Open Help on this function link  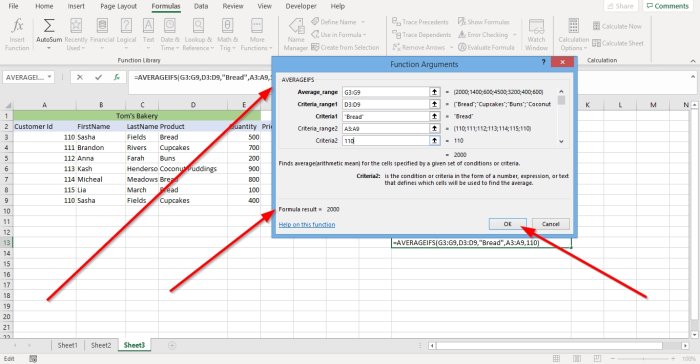coord(307,225)
